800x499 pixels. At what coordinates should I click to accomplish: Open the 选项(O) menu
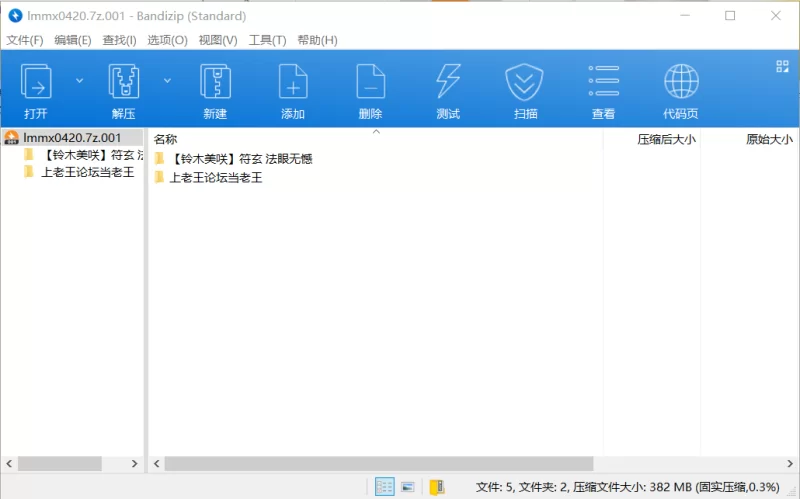pos(167,40)
